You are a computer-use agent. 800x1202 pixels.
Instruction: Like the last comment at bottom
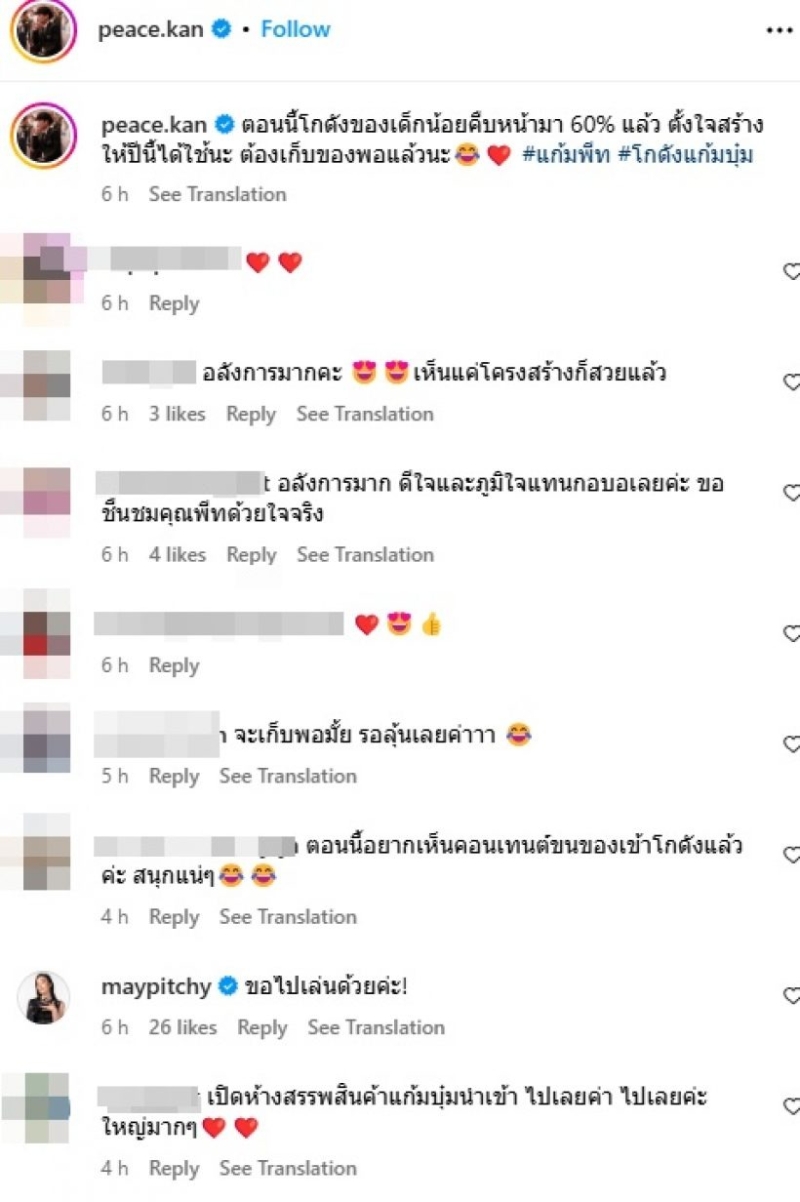coord(791,1107)
